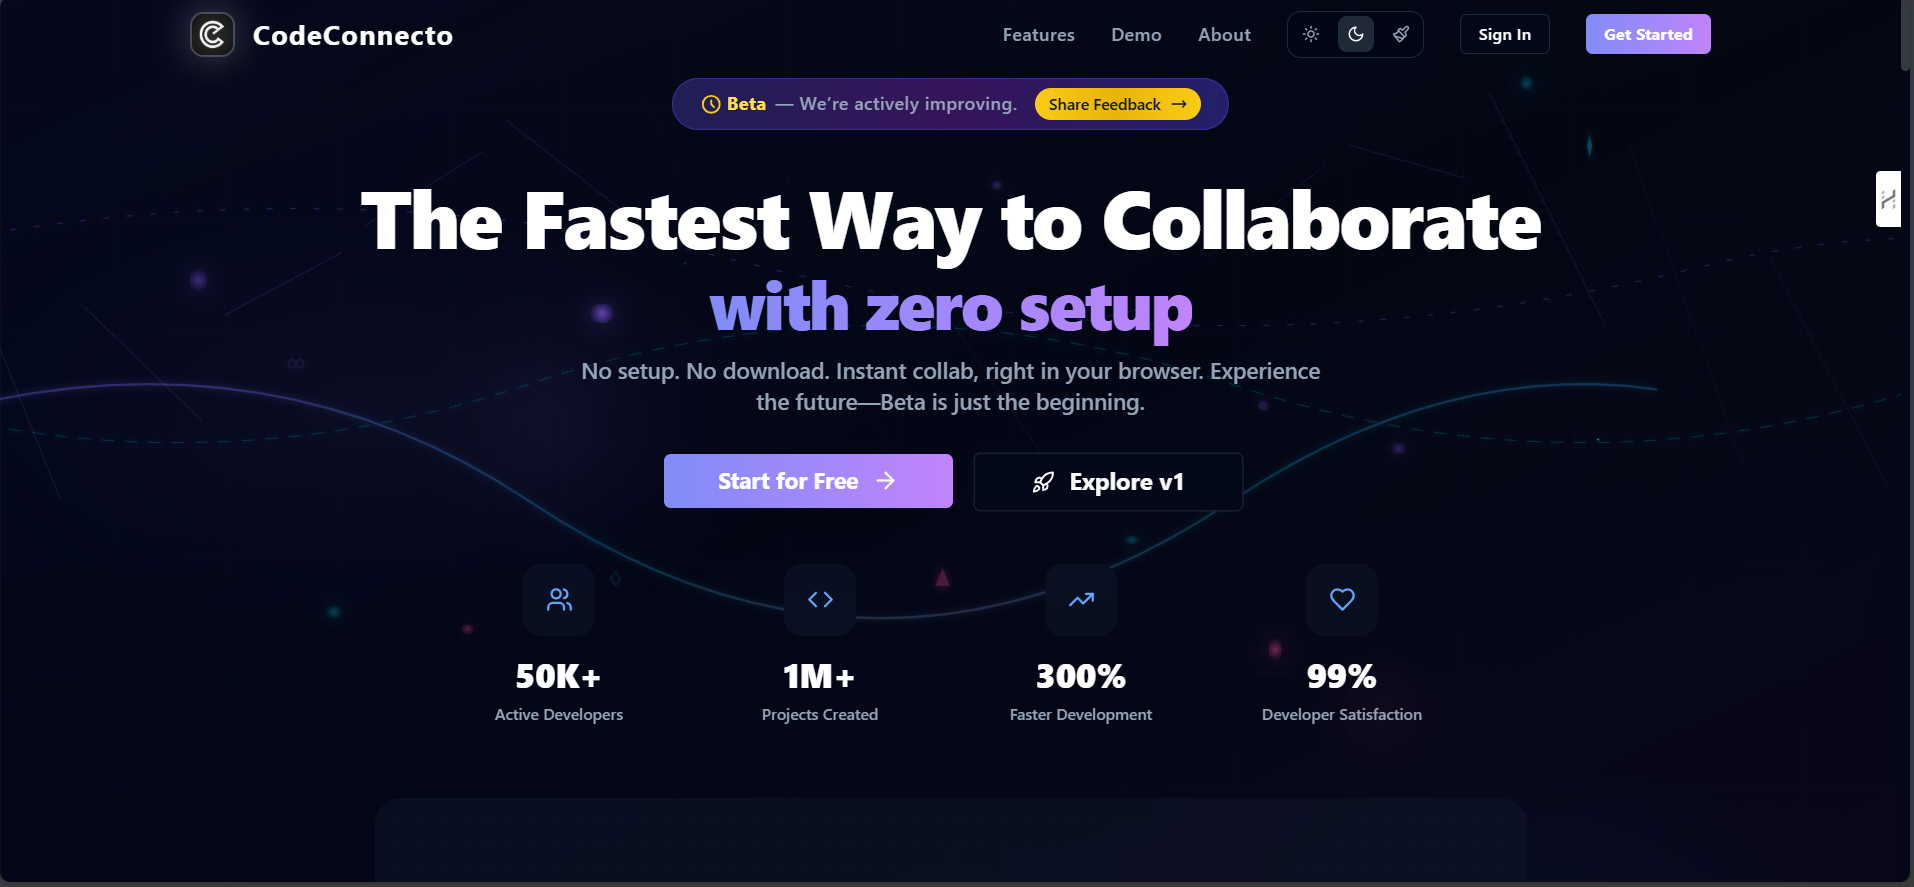Switch to light theme sun icon
The height and width of the screenshot is (887, 1914).
pyautogui.click(x=1311, y=34)
